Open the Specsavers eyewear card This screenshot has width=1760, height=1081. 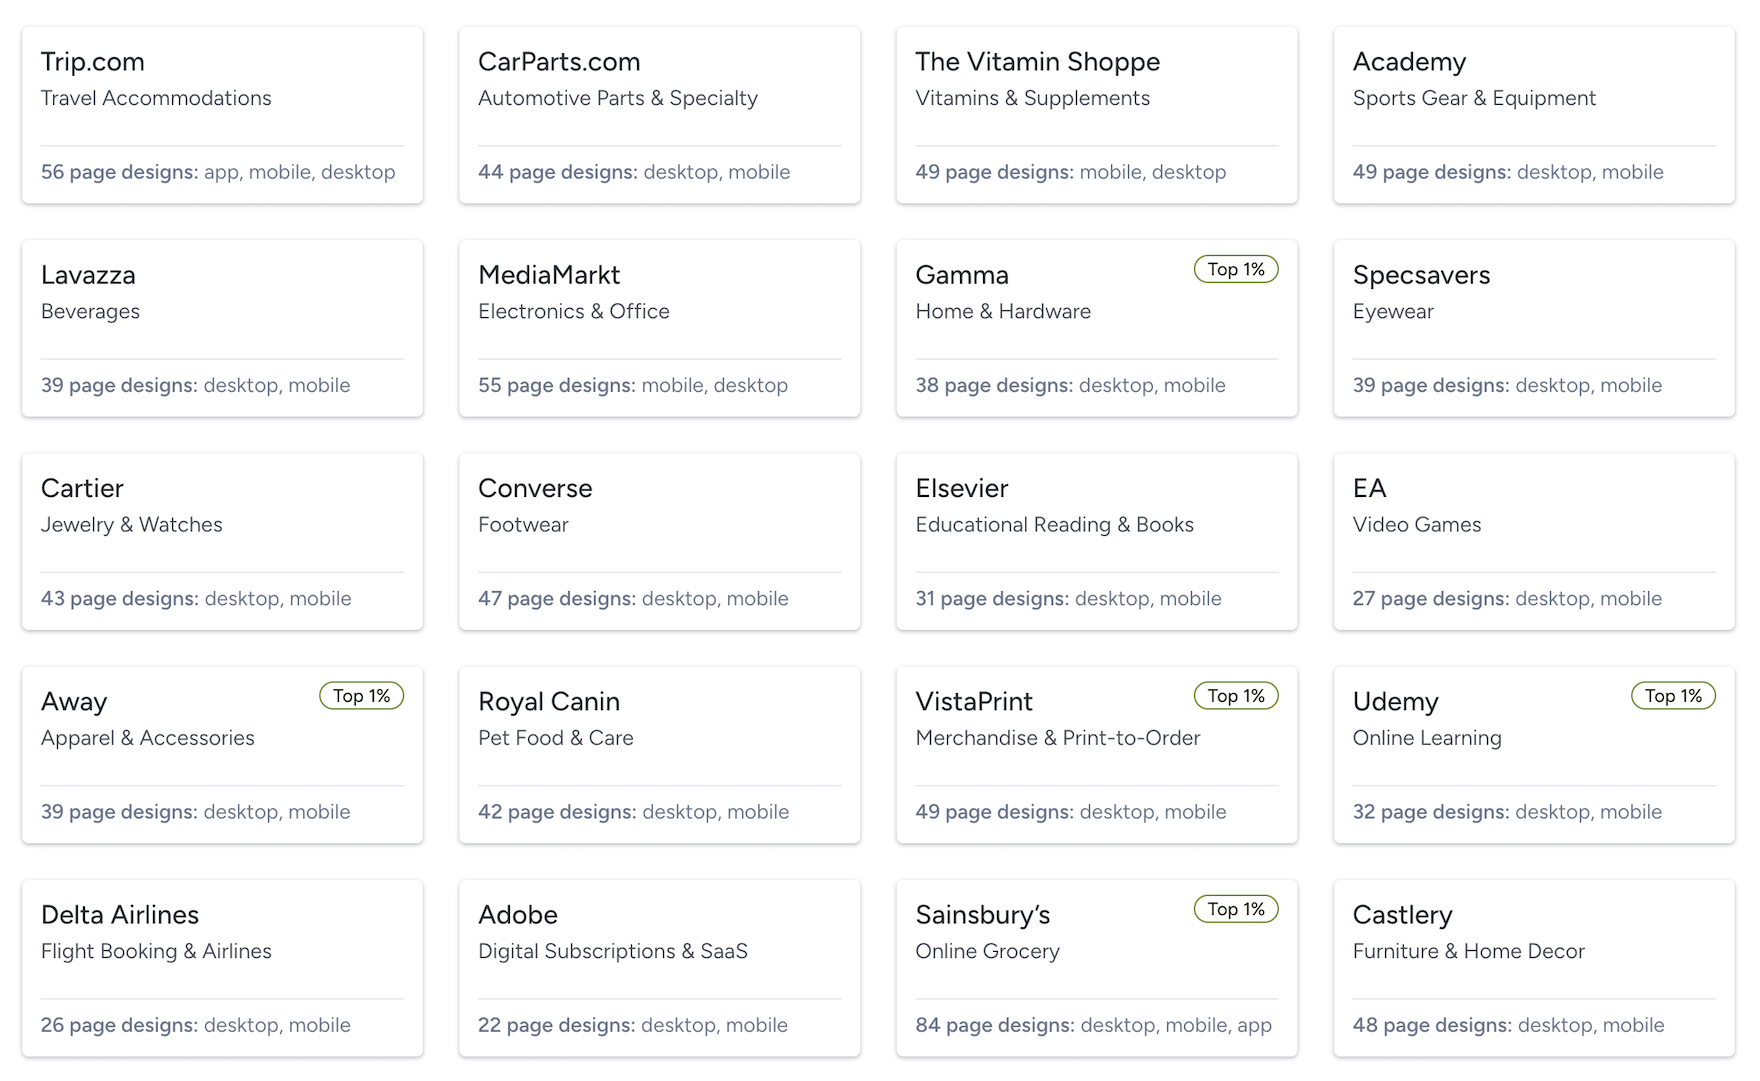1533,328
